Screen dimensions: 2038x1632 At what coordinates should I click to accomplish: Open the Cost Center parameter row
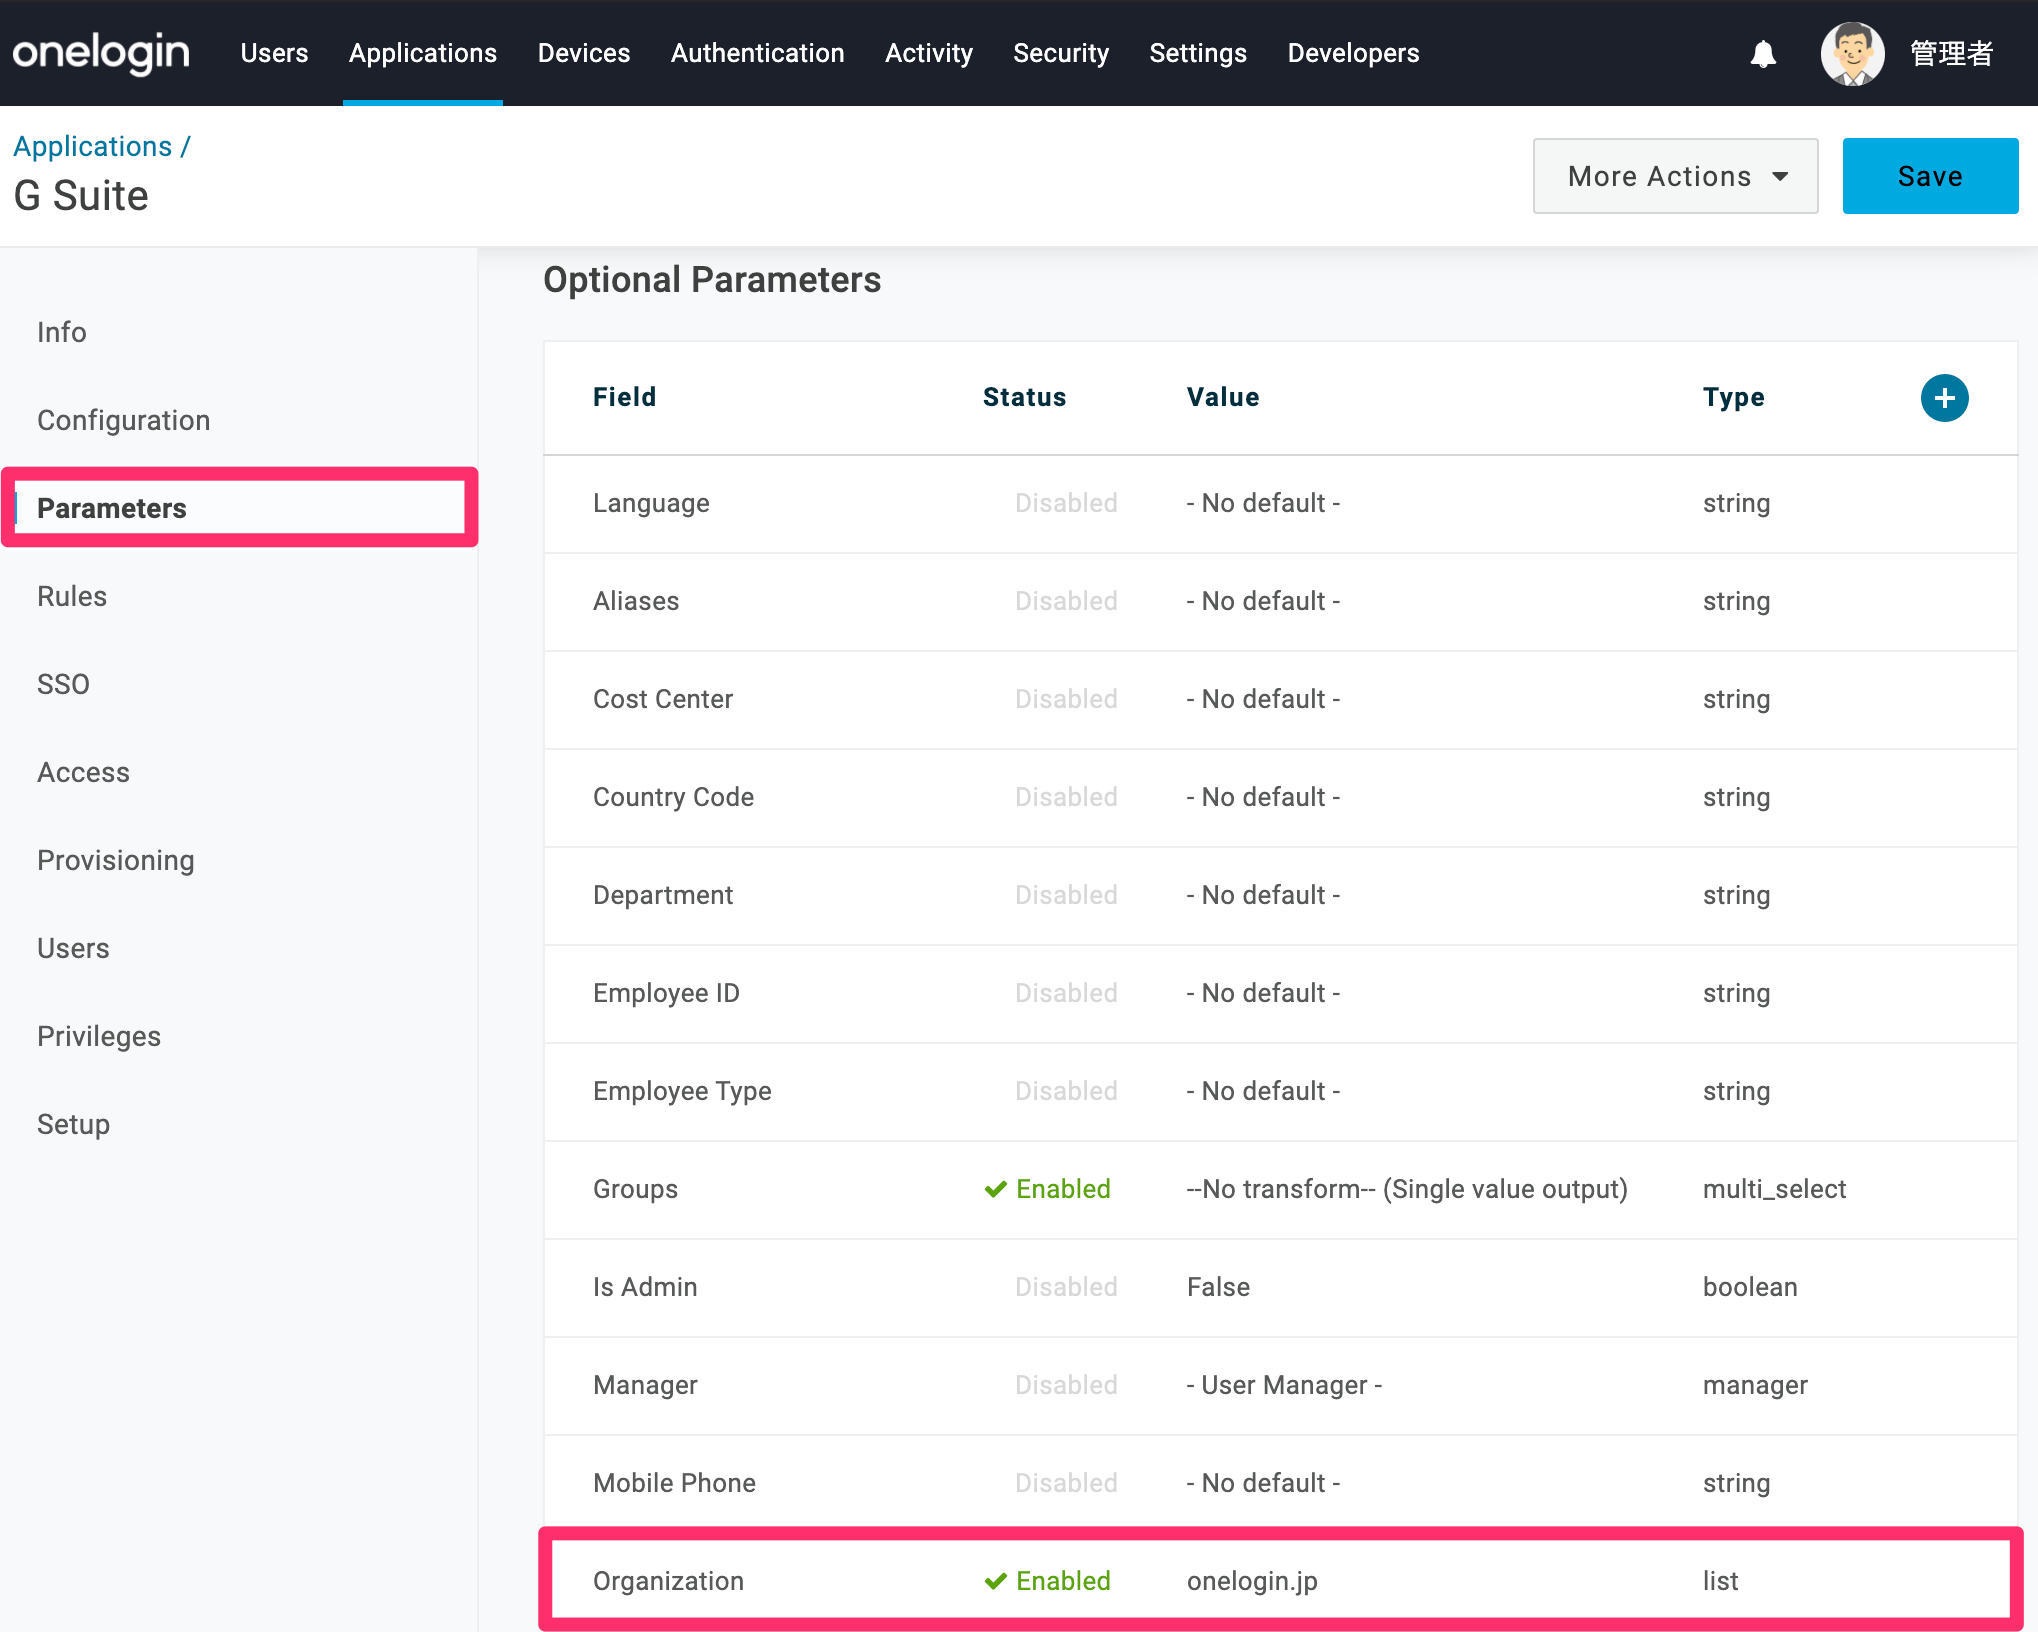(x=1280, y=700)
